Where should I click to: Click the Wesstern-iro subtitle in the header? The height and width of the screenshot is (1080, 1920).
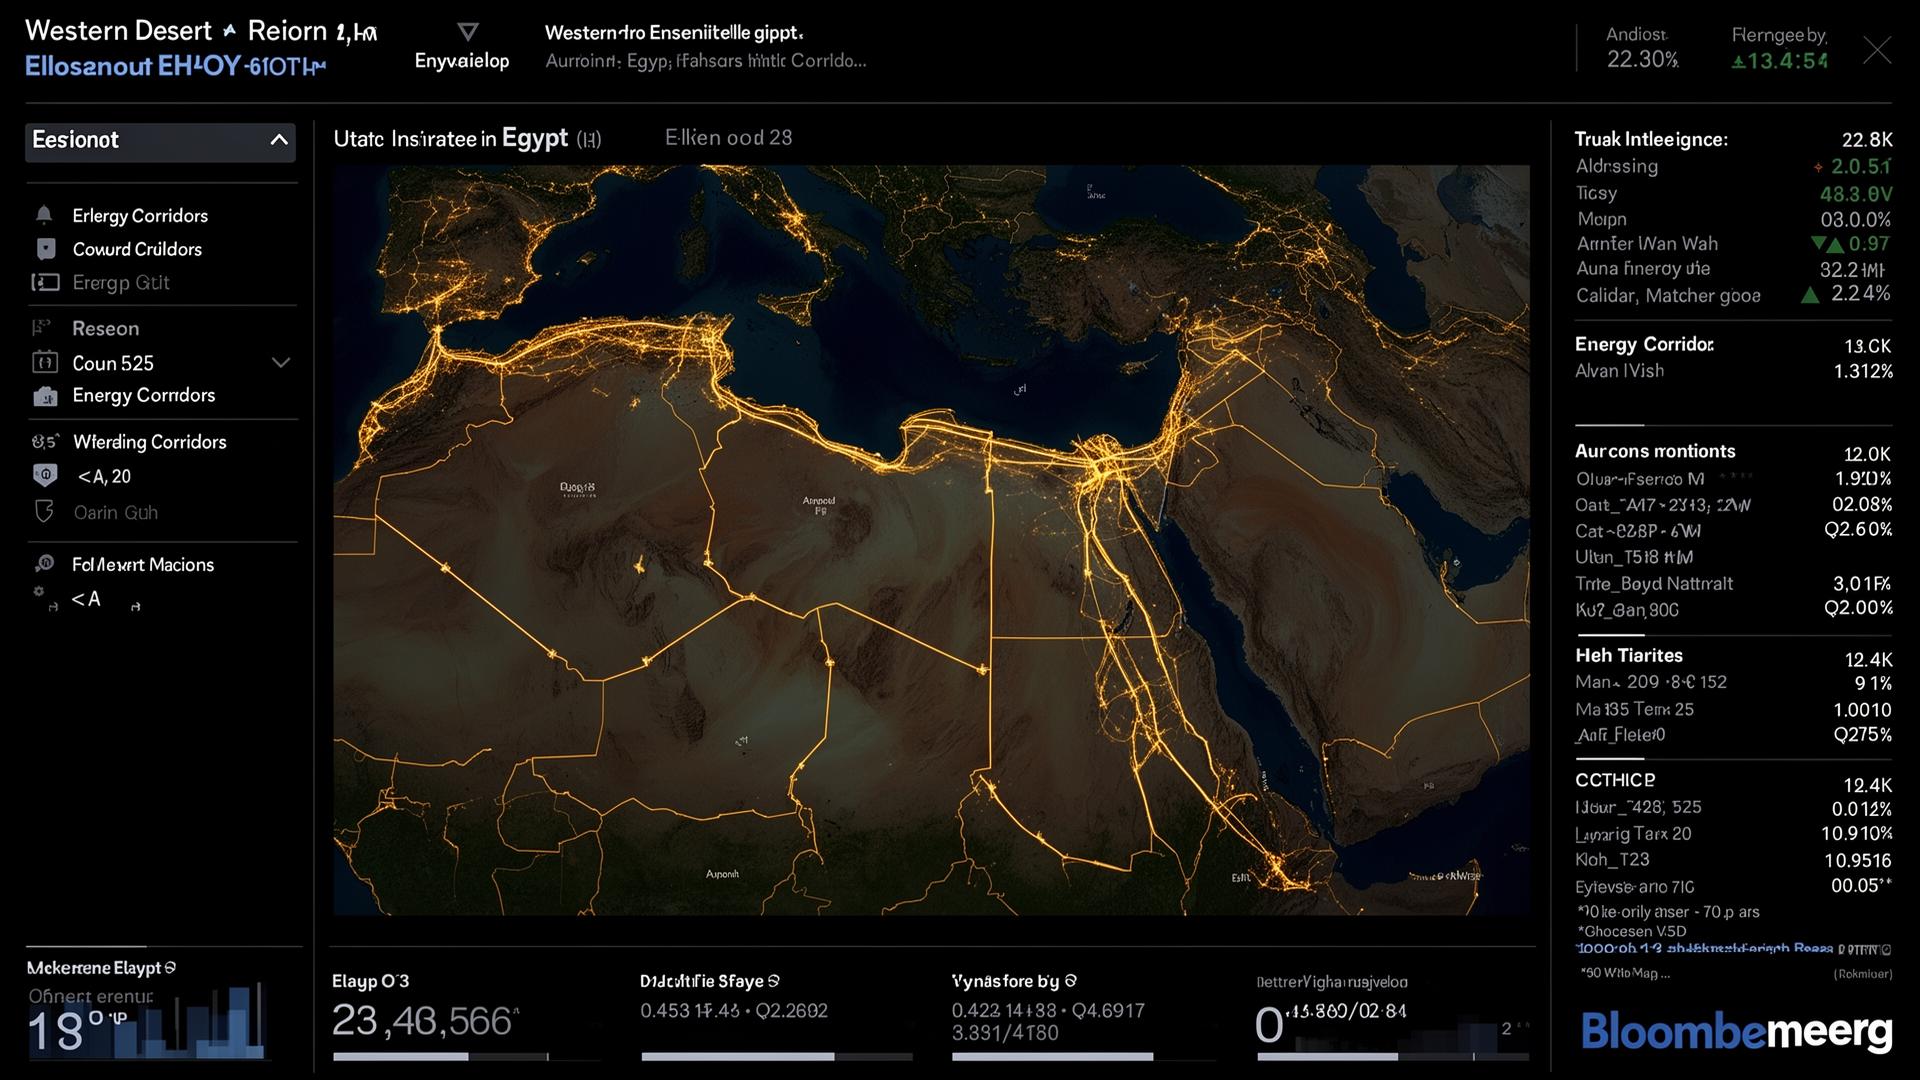point(674,33)
